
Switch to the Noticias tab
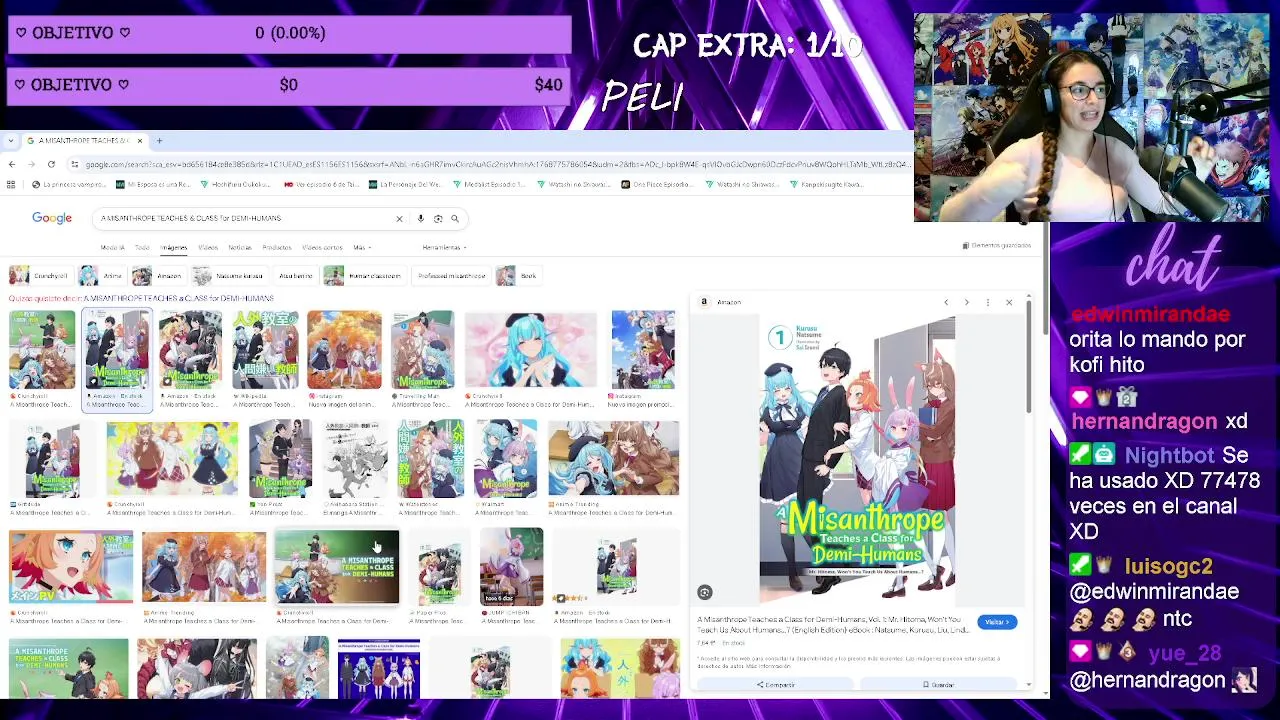coord(240,247)
